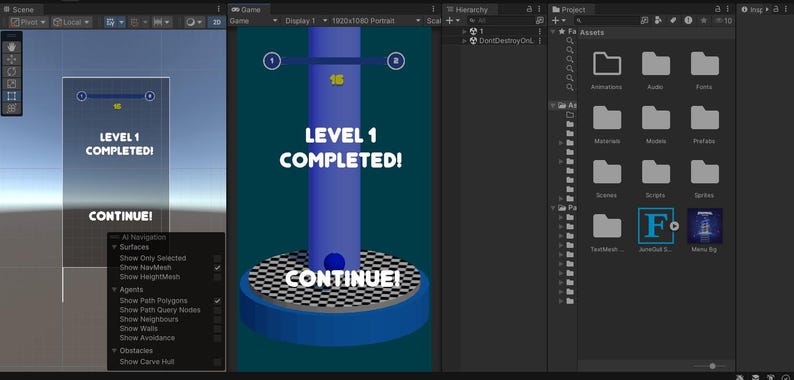Uncheck Show NavMesh checkbox

(217, 268)
